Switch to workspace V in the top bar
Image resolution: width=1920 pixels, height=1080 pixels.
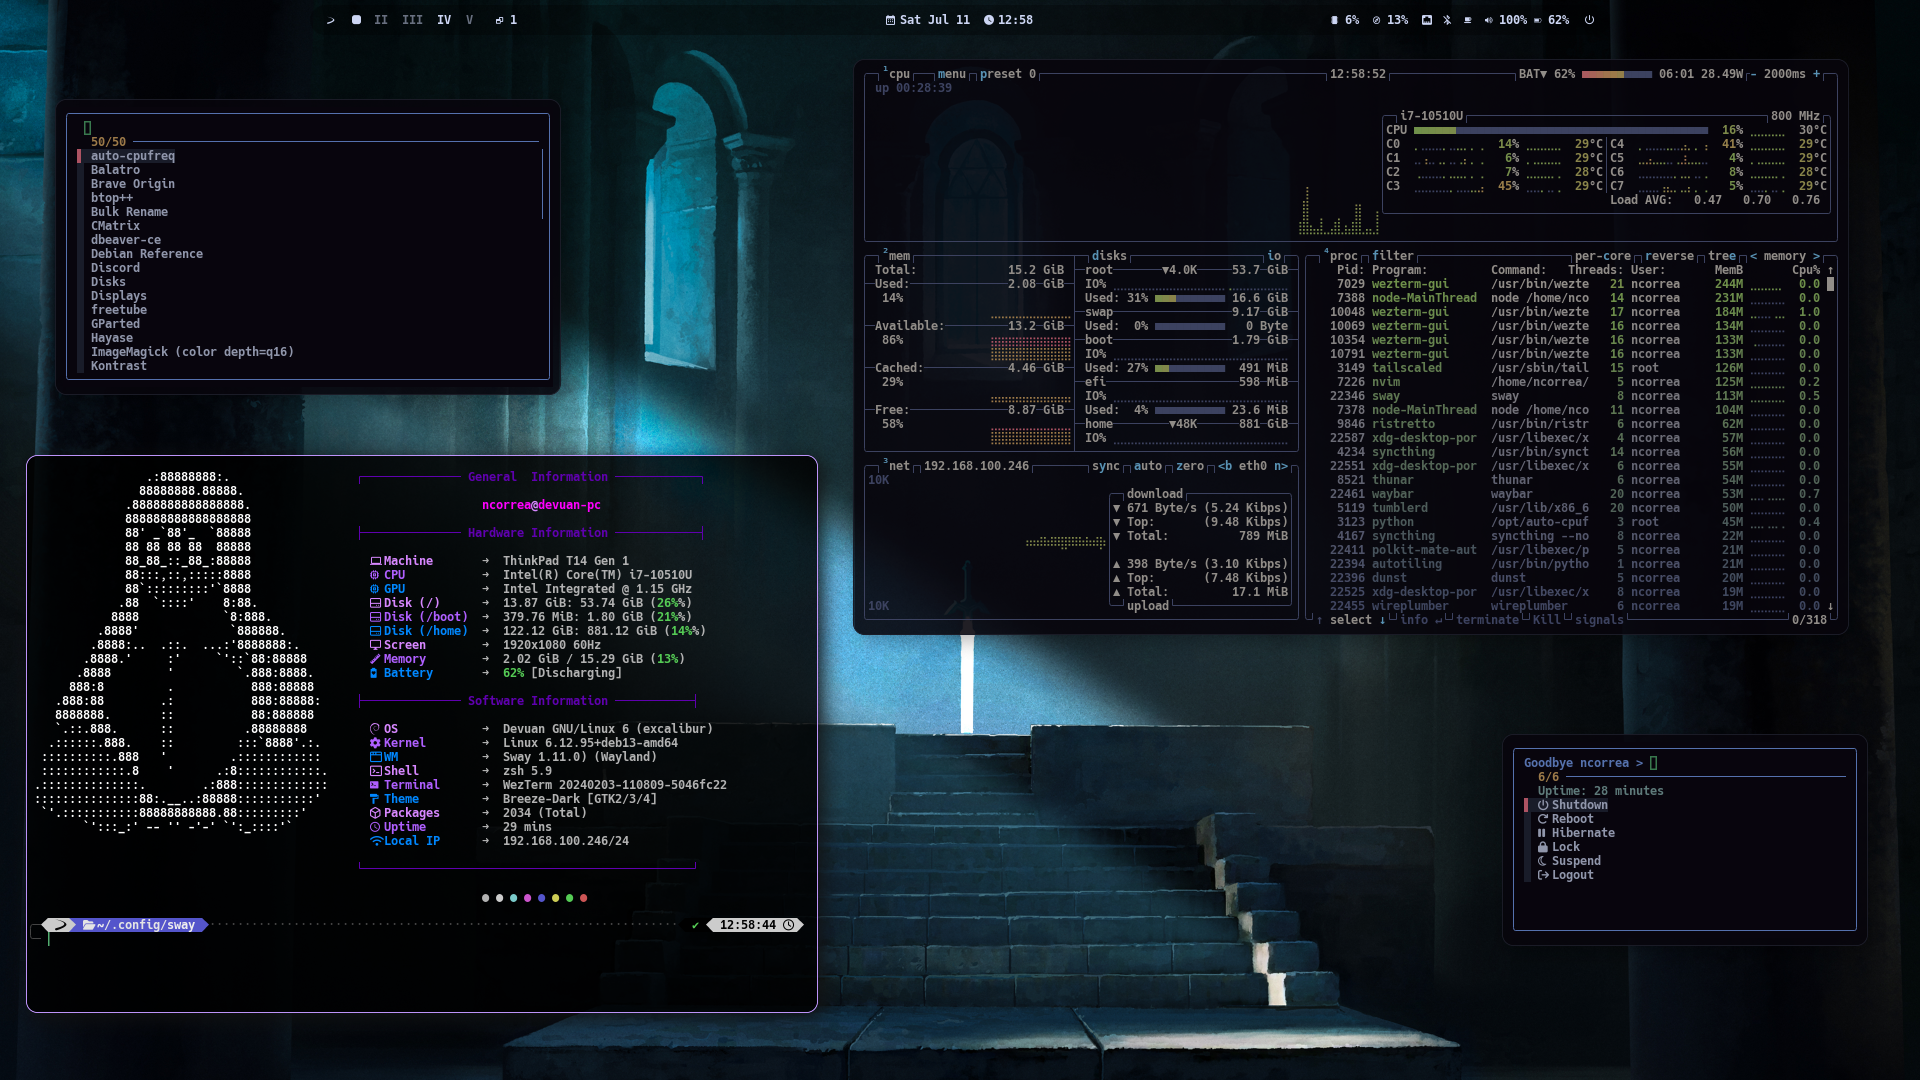click(469, 20)
